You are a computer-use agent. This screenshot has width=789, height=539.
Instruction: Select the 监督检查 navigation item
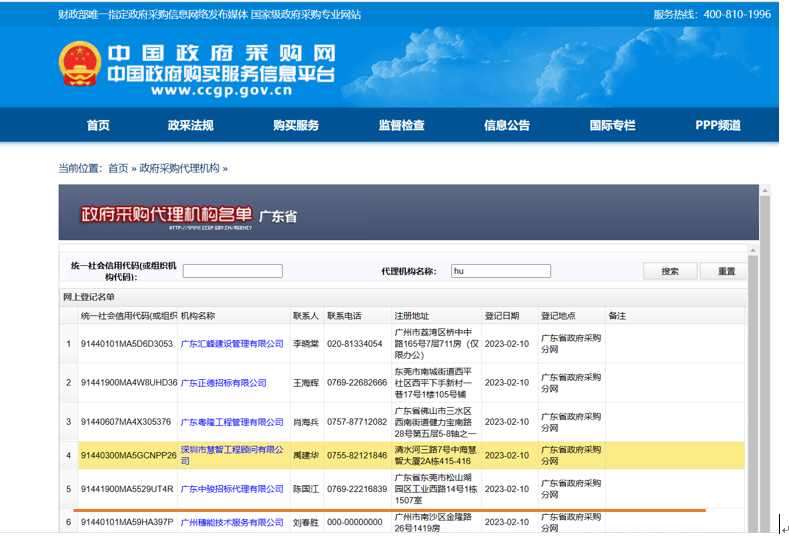pos(402,125)
